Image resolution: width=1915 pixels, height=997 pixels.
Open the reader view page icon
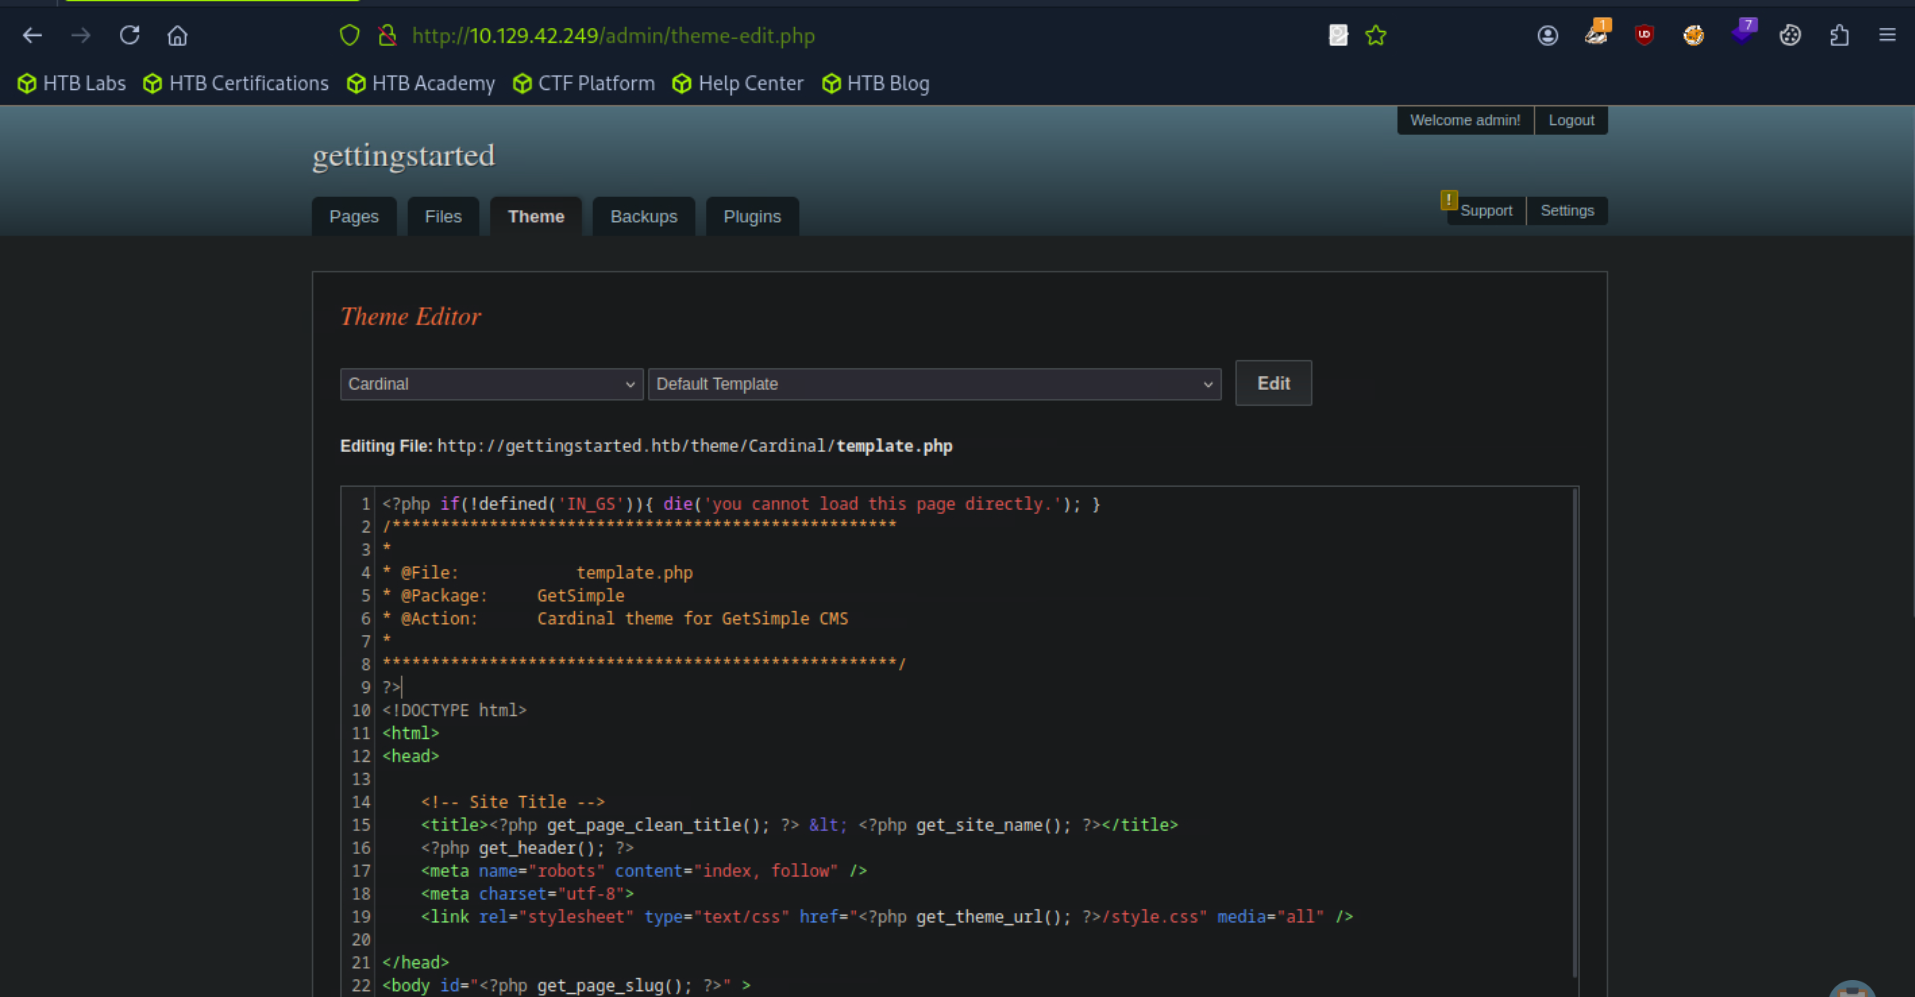(x=1338, y=36)
